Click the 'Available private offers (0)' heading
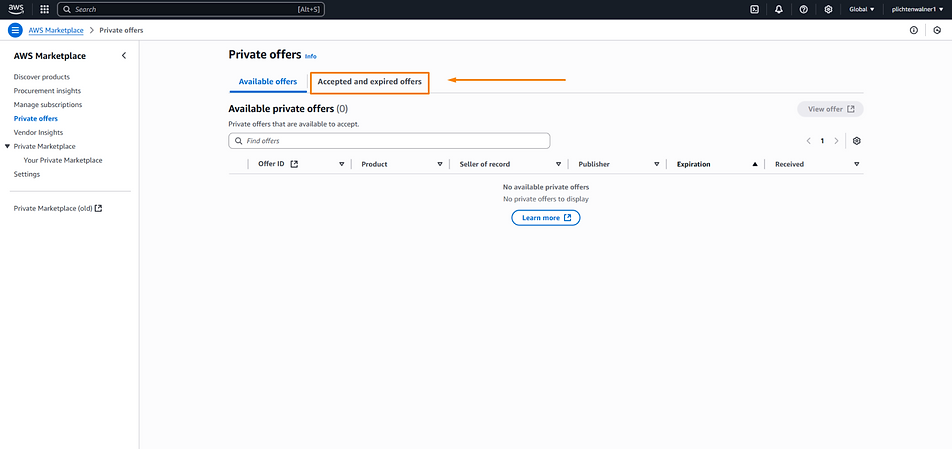 (288, 109)
